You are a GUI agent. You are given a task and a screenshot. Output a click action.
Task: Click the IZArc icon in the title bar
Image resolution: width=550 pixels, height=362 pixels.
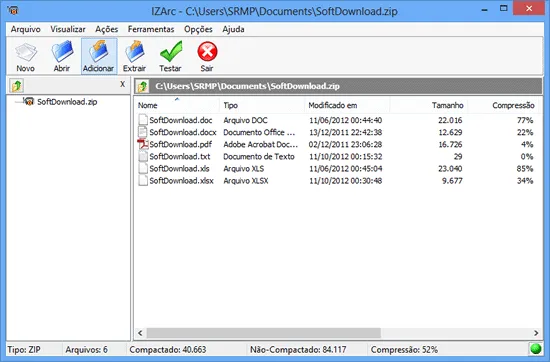13,10
